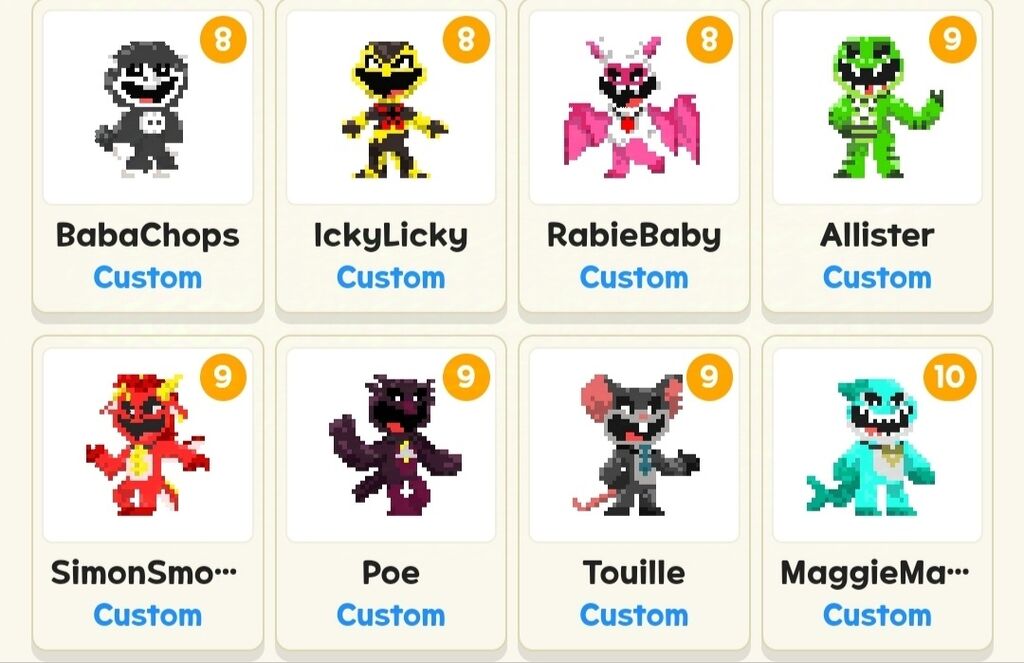Viewport: 1024px width, 663px height.
Task: Click the orange 9 badge on Allister
Action: click(x=952, y=39)
